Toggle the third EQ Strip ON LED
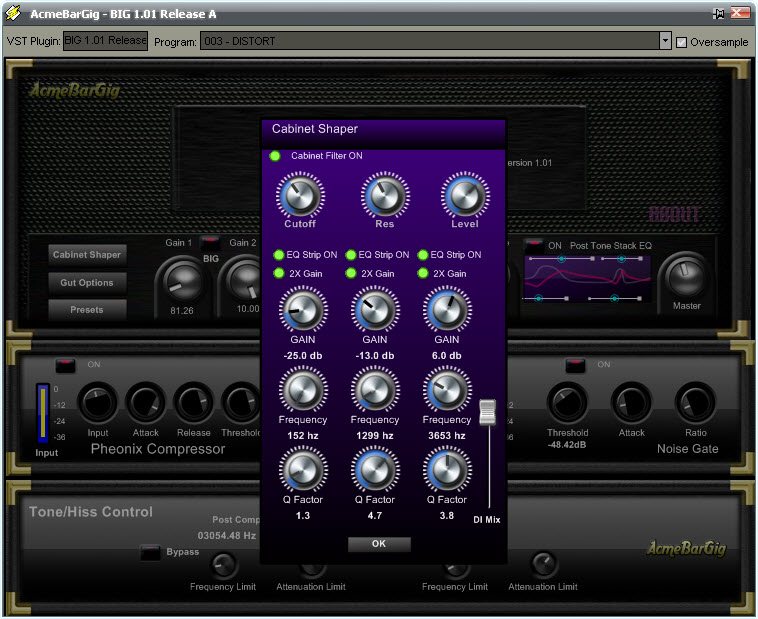This screenshot has height=619, width=758. pos(423,254)
